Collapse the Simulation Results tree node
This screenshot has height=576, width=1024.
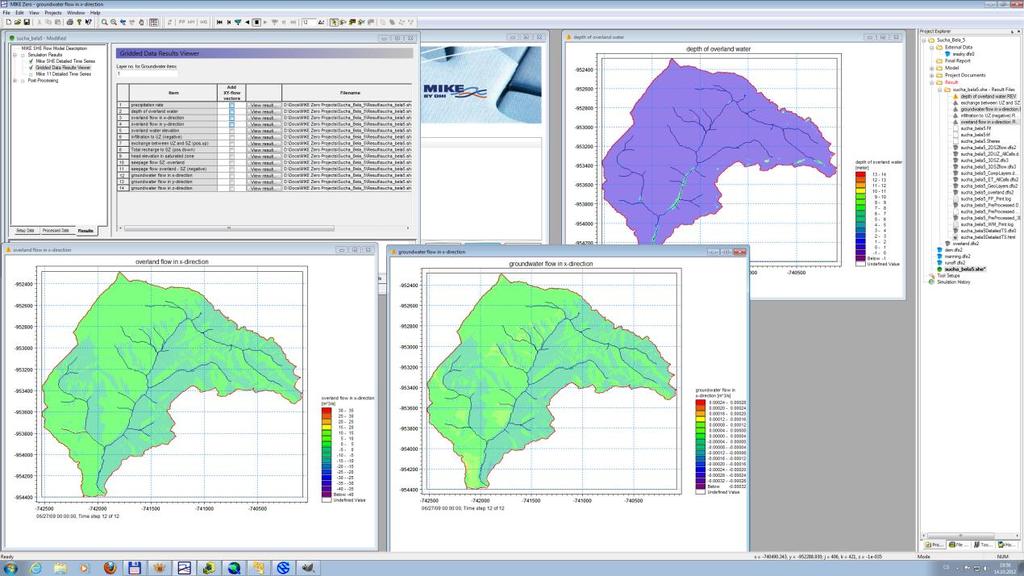tap(15, 55)
